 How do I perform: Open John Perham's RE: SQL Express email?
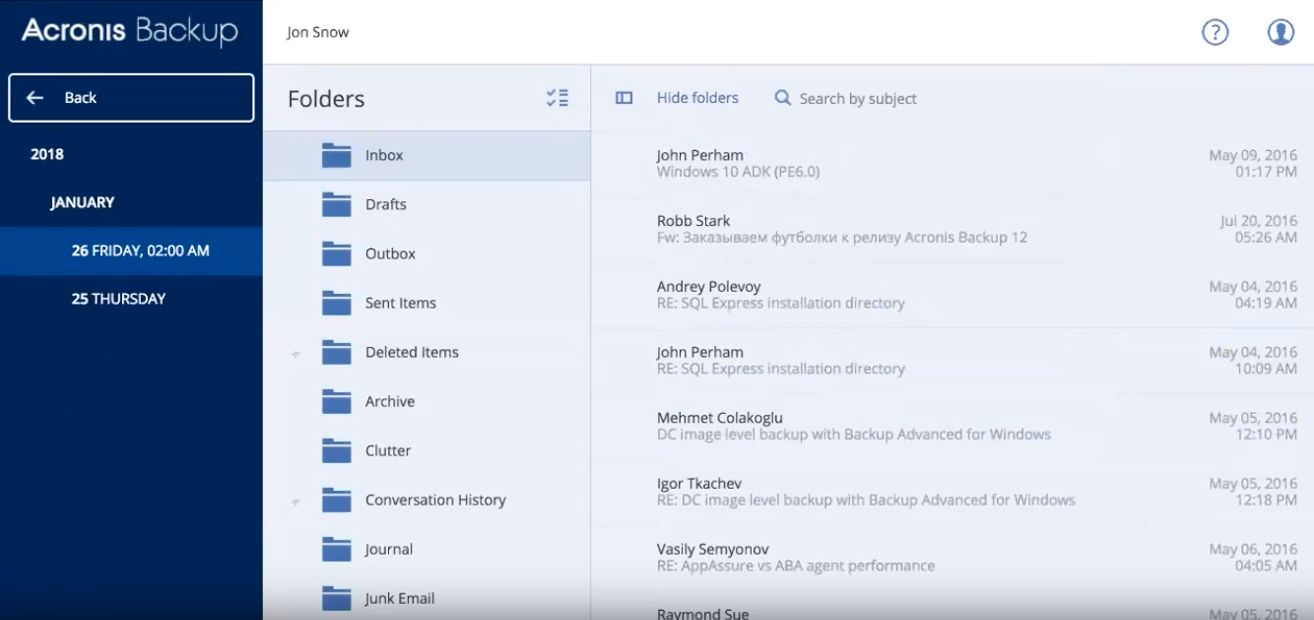pyautogui.click(x=952, y=360)
